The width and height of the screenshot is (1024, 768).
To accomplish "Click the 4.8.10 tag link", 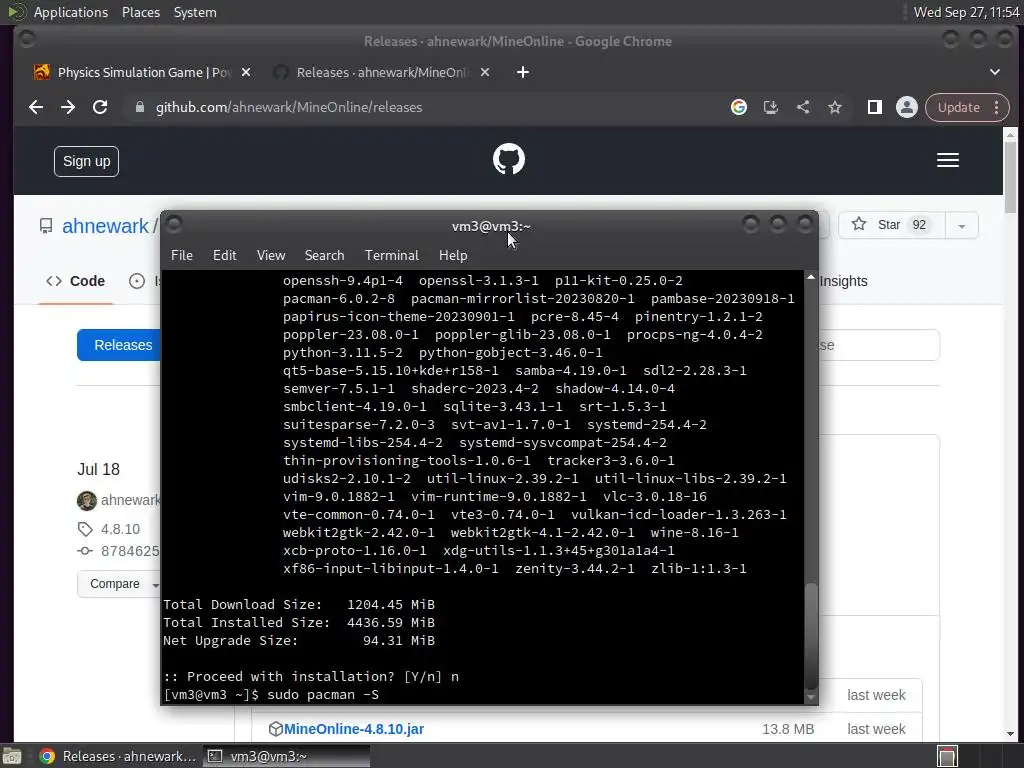I will click(x=120, y=529).
